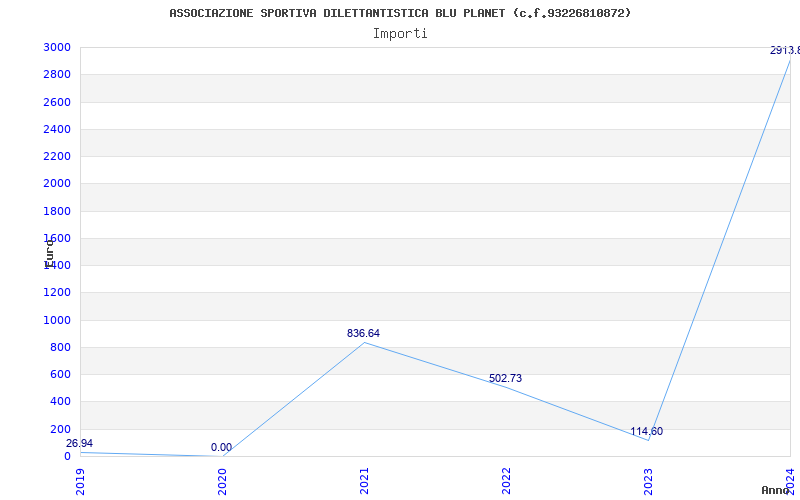Select the 836.64 data label

(x=363, y=333)
